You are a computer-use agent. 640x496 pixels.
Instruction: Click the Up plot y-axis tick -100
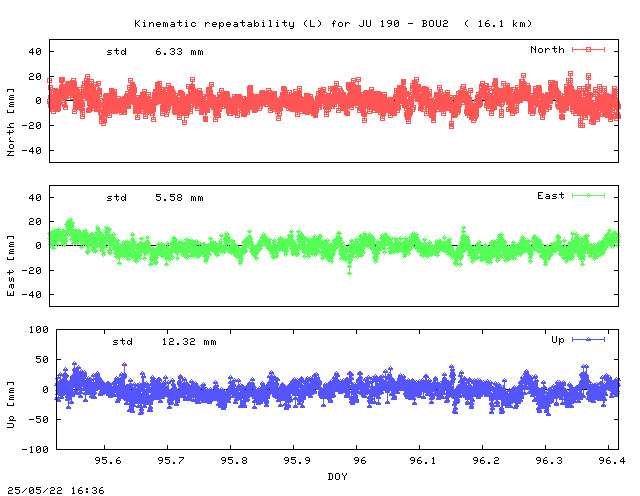tap(35, 449)
